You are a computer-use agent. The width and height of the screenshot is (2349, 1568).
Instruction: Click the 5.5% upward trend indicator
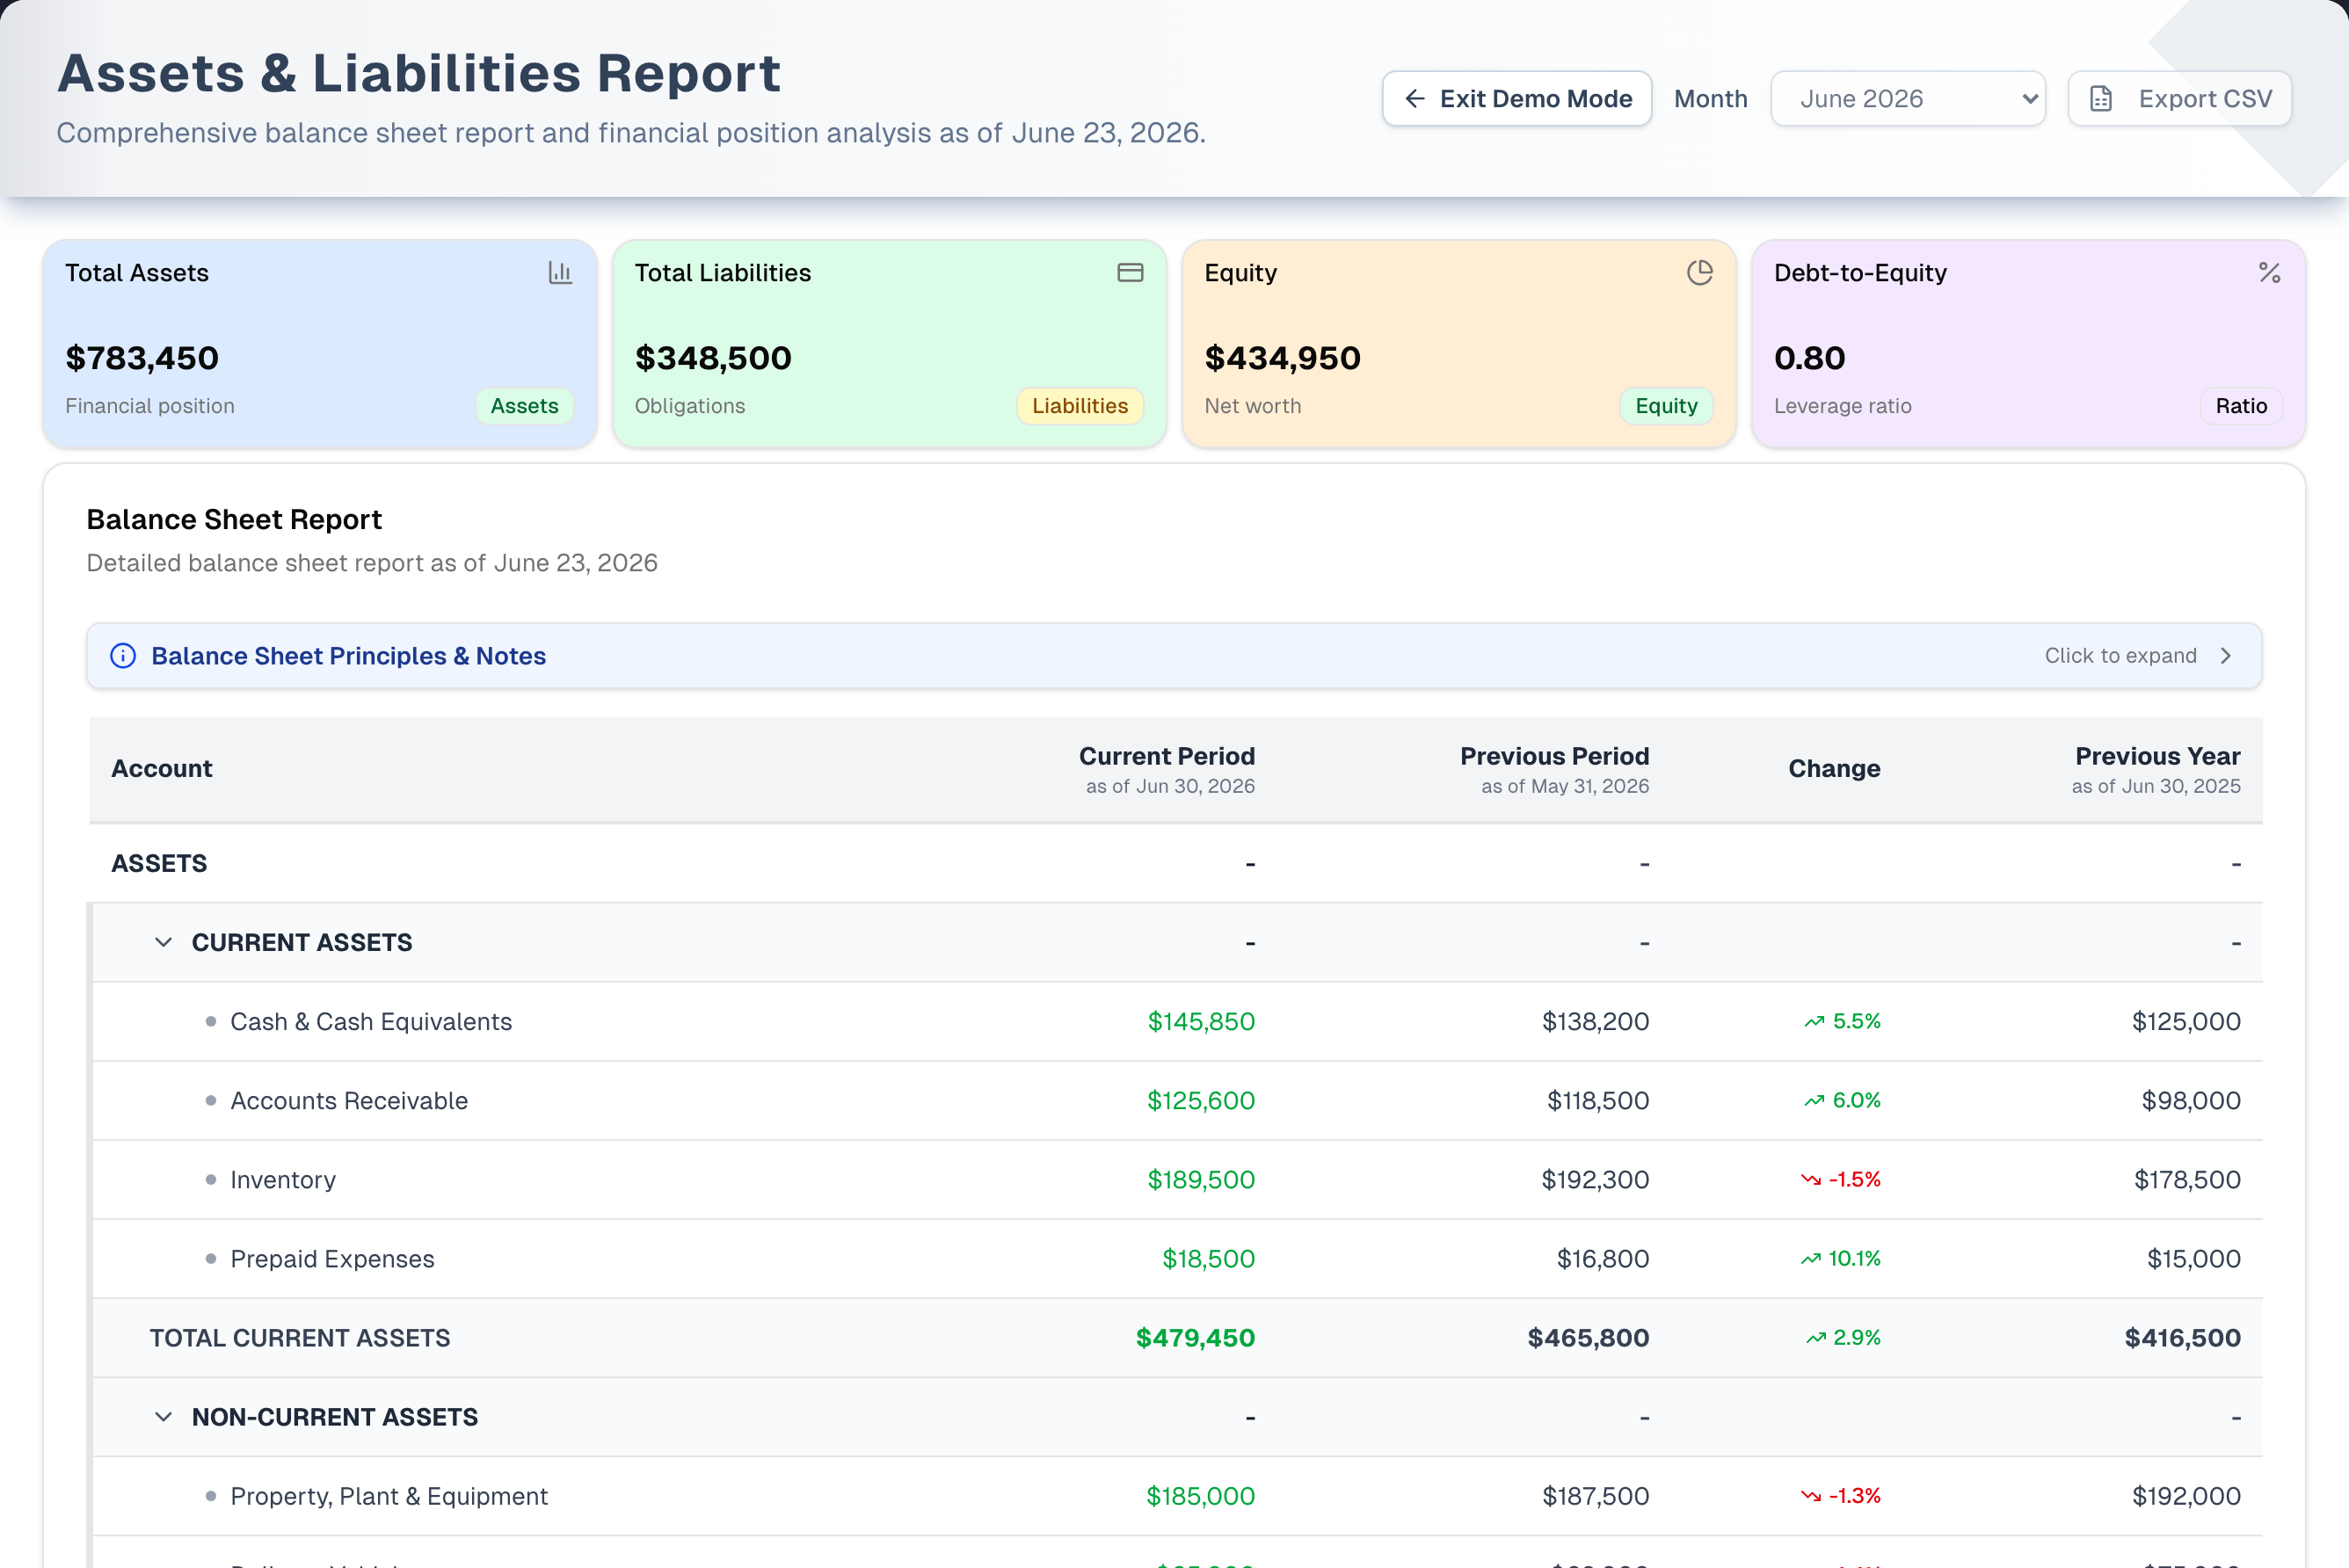pyautogui.click(x=1842, y=1021)
